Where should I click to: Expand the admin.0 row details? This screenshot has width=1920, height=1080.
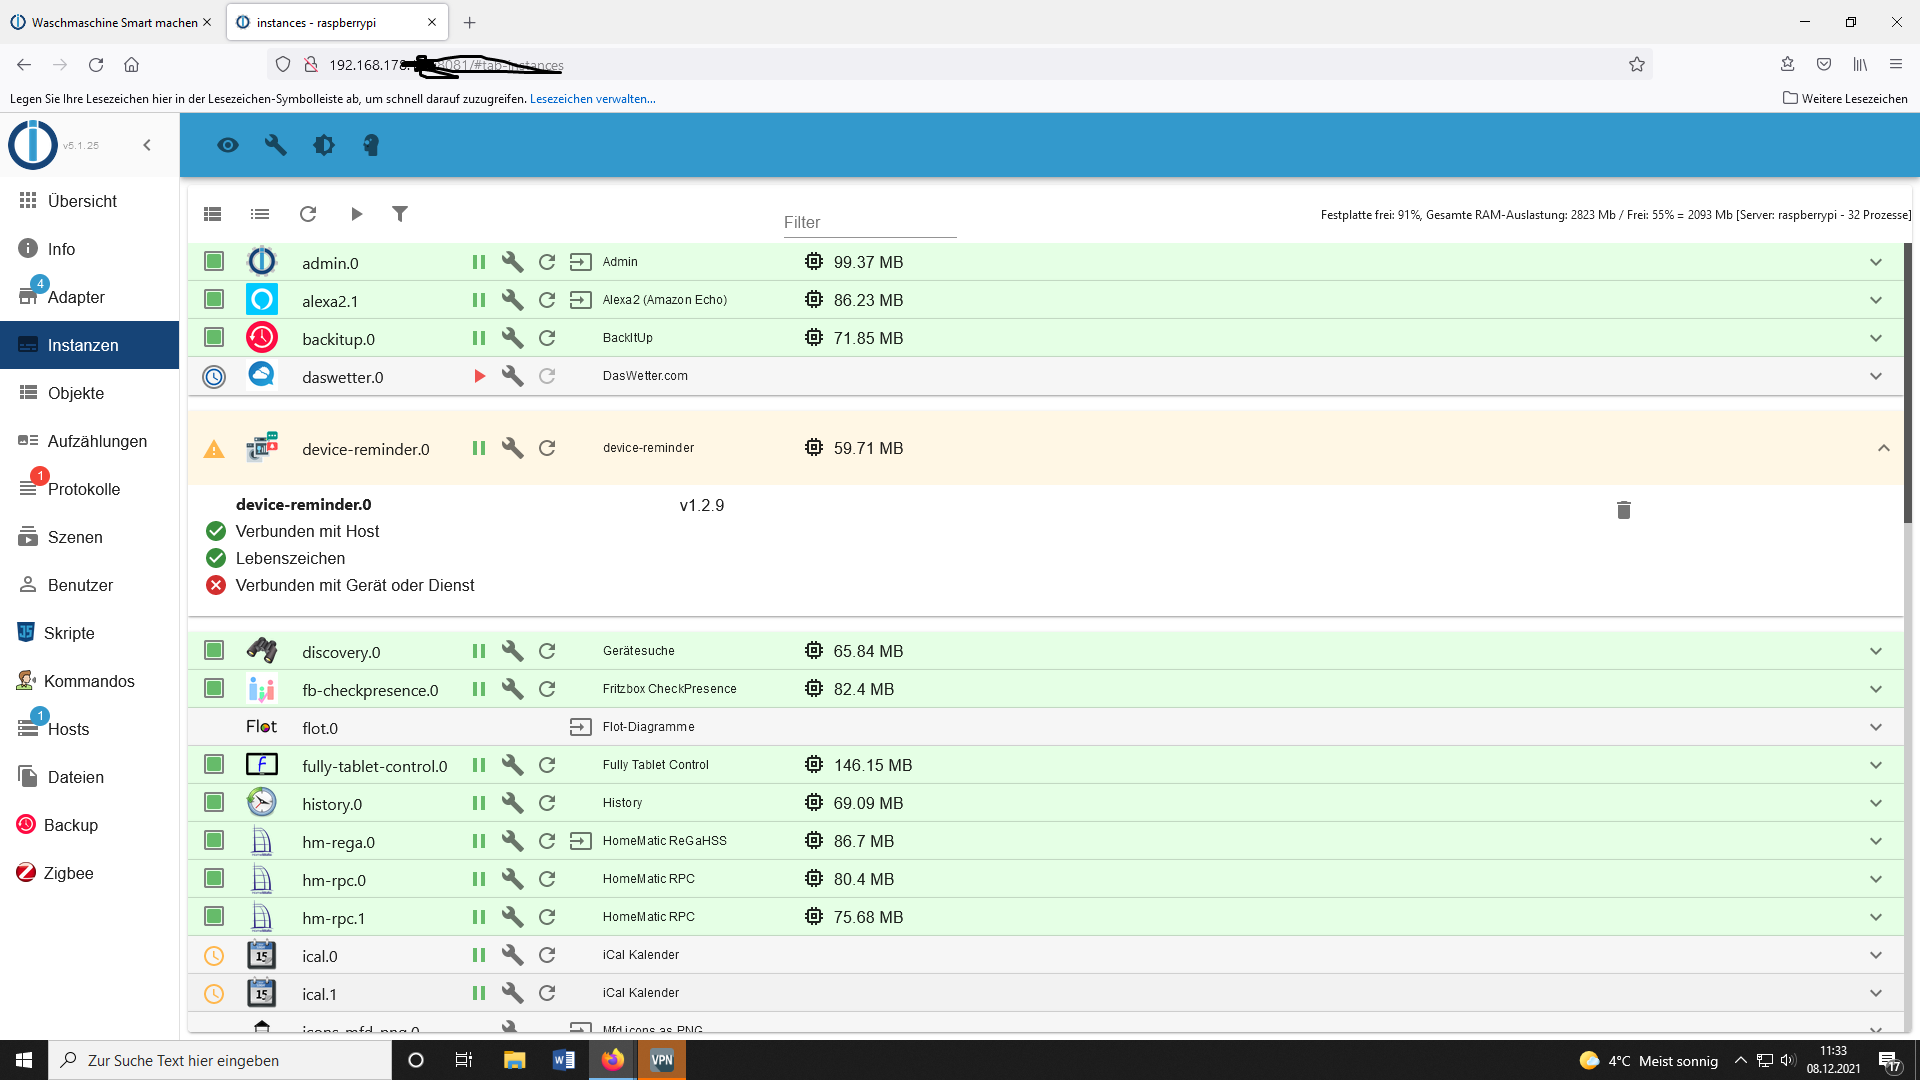coord(1876,262)
